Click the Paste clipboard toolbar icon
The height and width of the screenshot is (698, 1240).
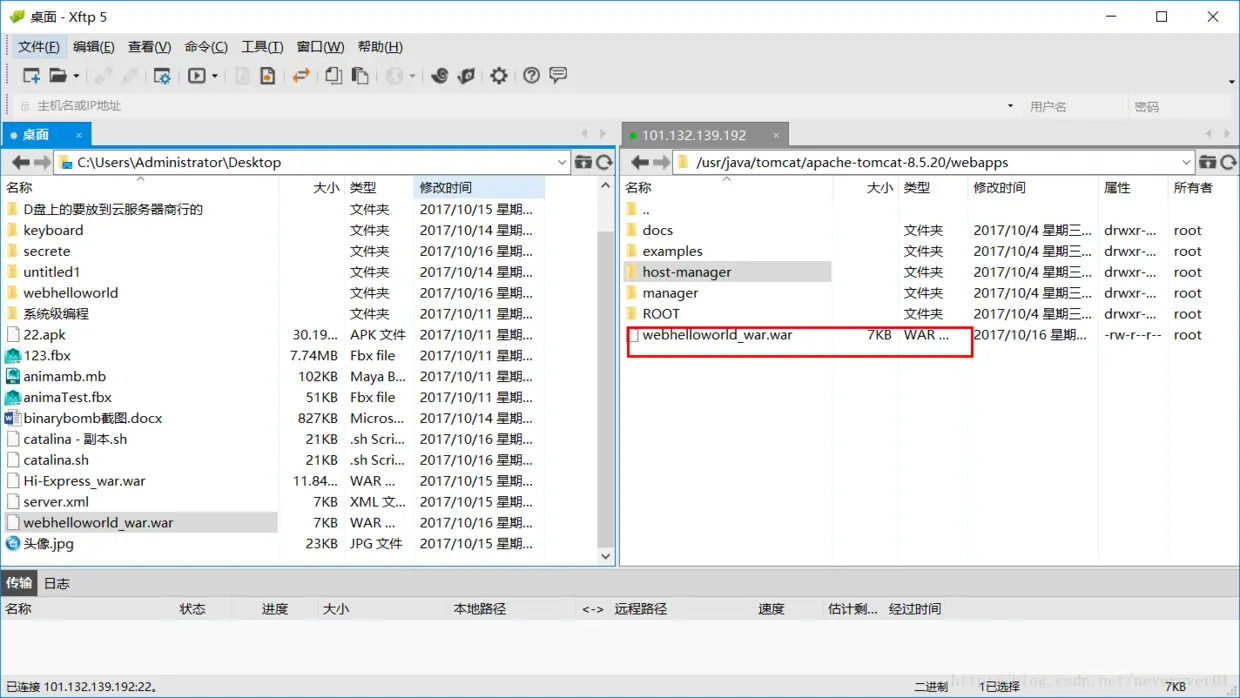[360, 76]
